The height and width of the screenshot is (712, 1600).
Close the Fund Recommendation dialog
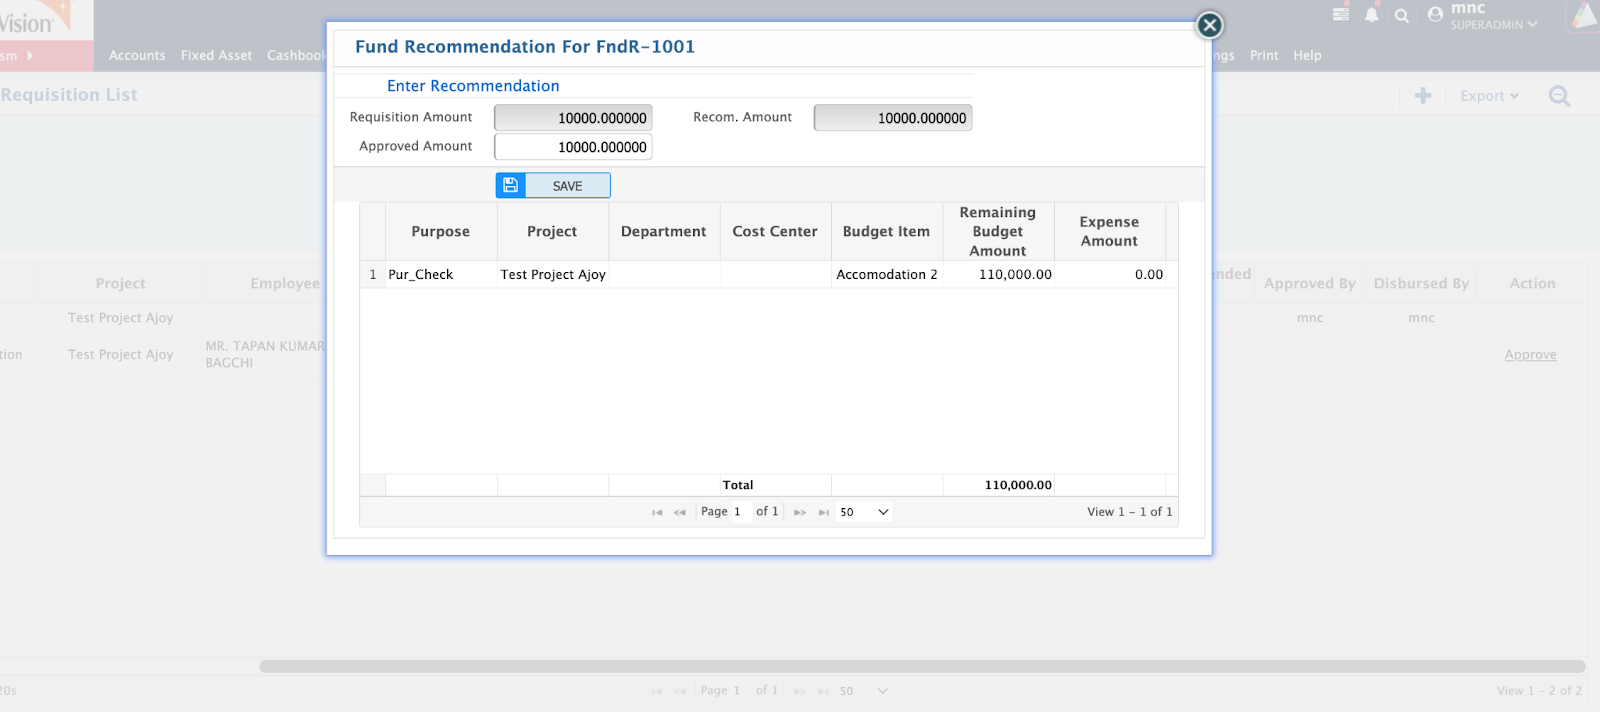[x=1209, y=25]
